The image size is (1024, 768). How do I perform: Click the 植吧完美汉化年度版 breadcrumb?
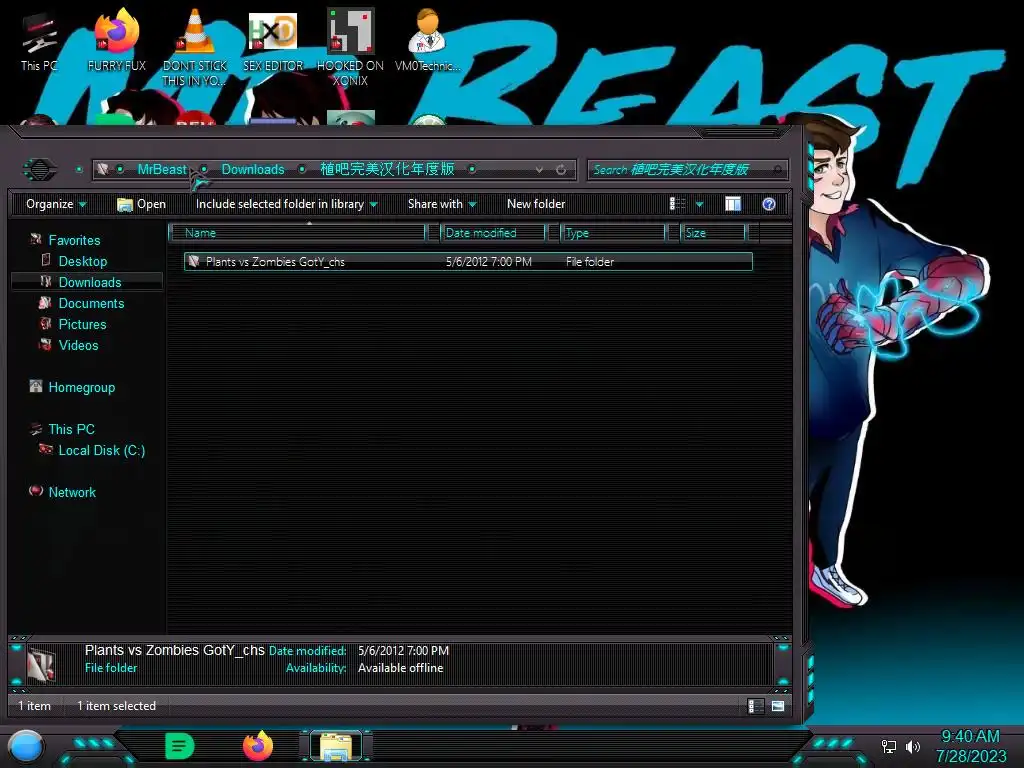click(x=387, y=169)
